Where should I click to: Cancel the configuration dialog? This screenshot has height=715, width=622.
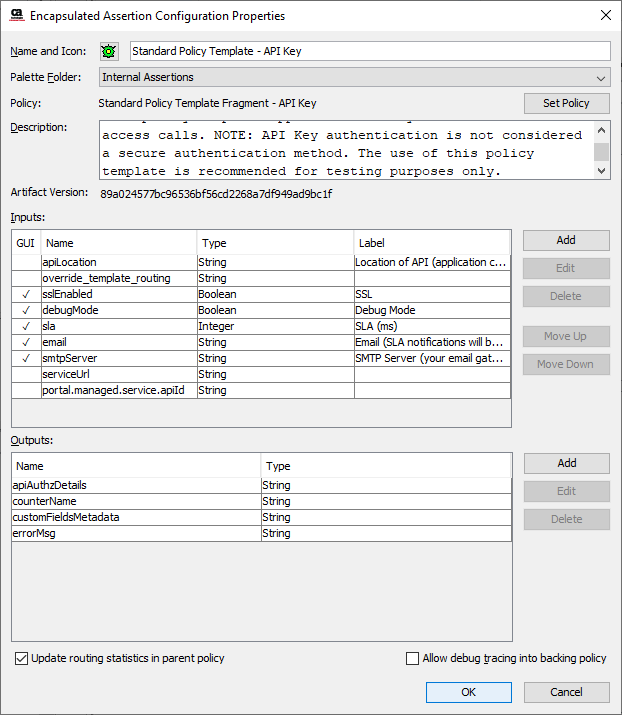566,692
